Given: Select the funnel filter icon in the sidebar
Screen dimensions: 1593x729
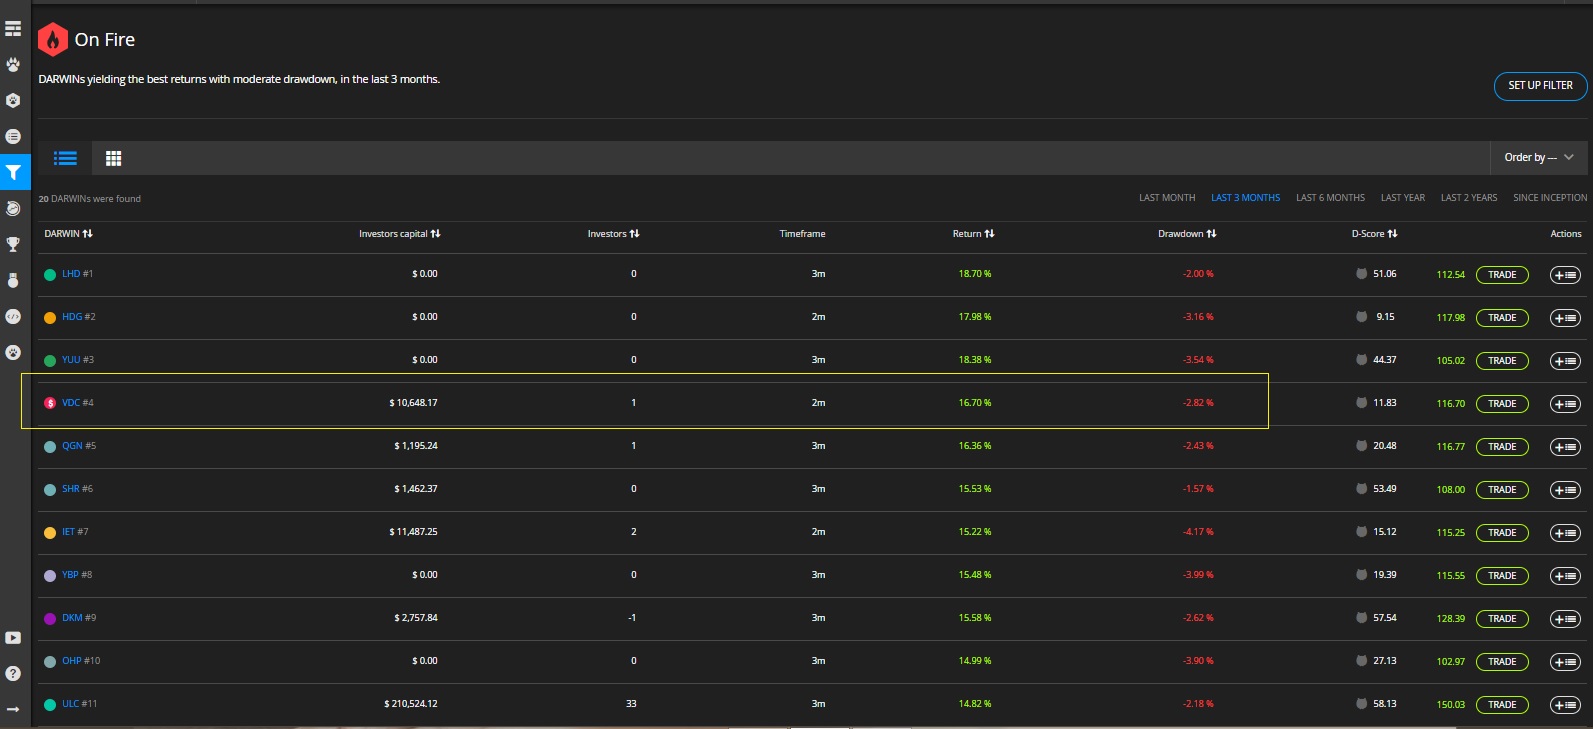Looking at the screenshot, I should pos(13,172).
